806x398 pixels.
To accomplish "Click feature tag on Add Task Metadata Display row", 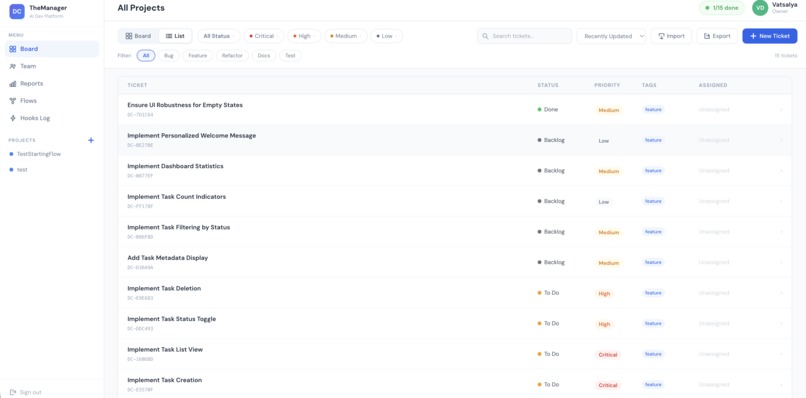I will (653, 262).
